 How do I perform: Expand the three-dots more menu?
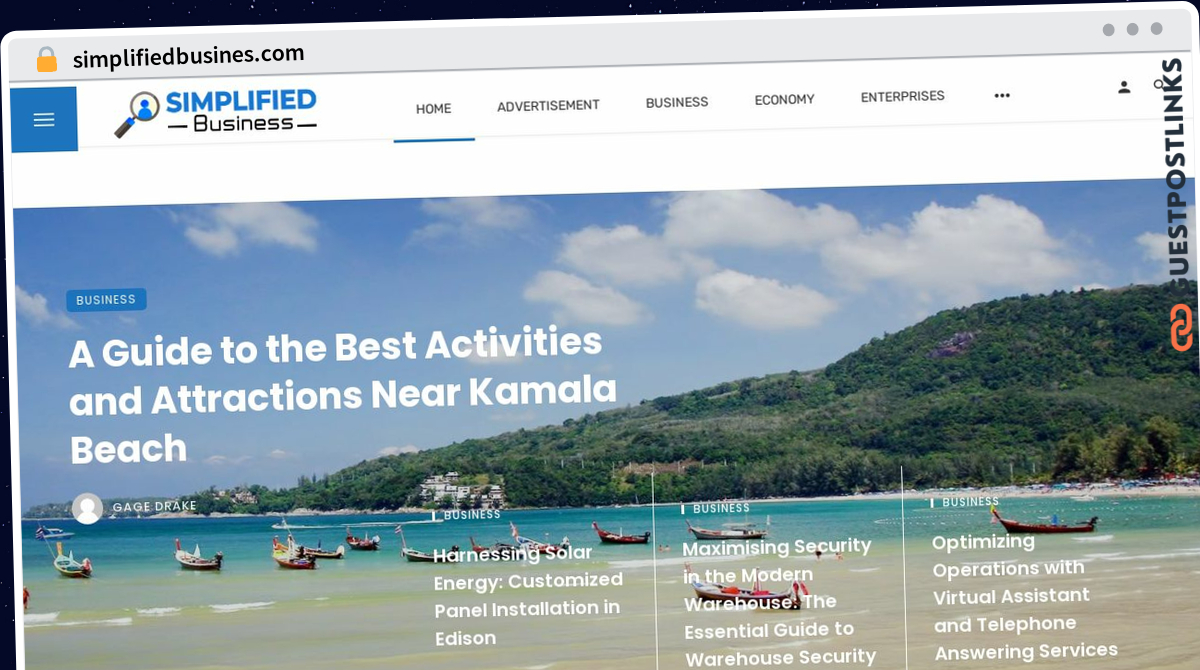(1002, 96)
